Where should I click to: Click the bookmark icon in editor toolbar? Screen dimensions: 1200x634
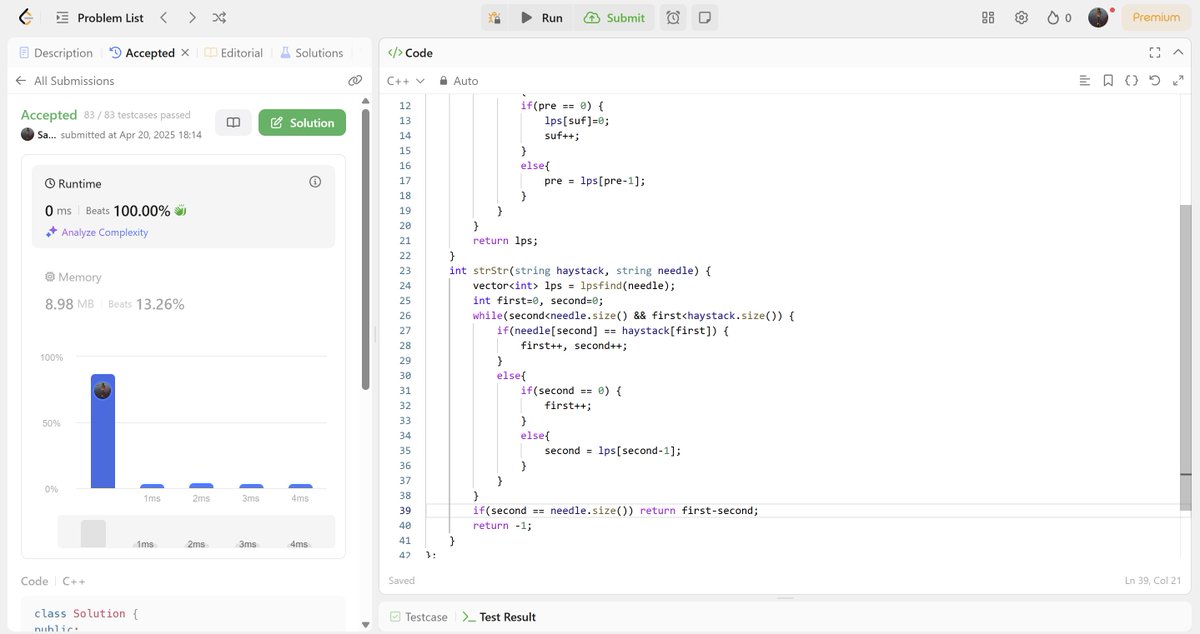pyautogui.click(x=1108, y=81)
